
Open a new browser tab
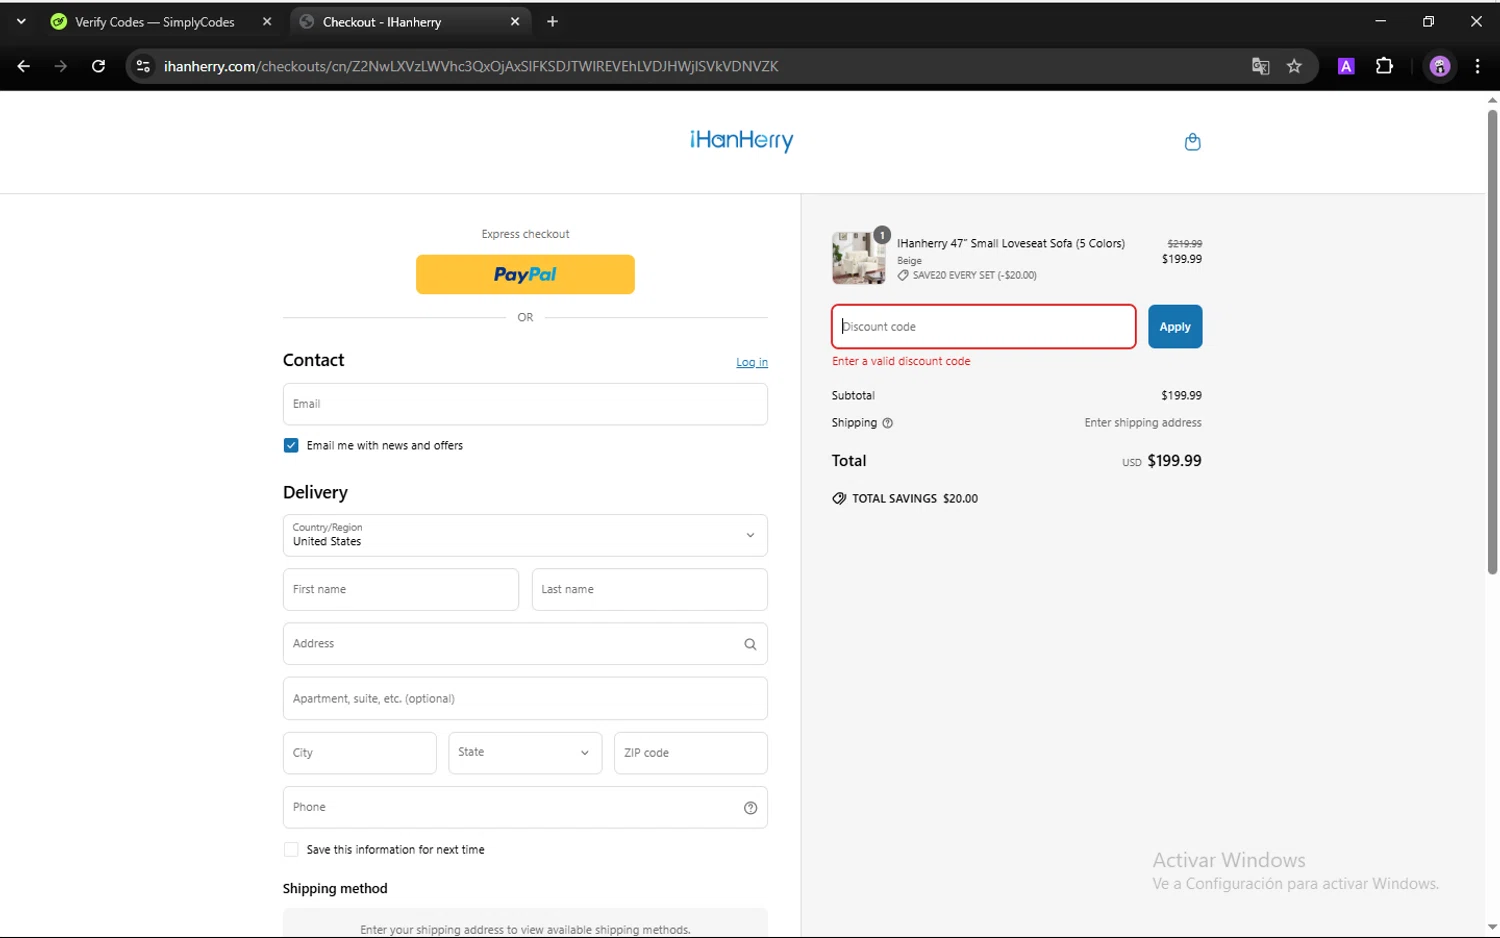[x=552, y=21]
